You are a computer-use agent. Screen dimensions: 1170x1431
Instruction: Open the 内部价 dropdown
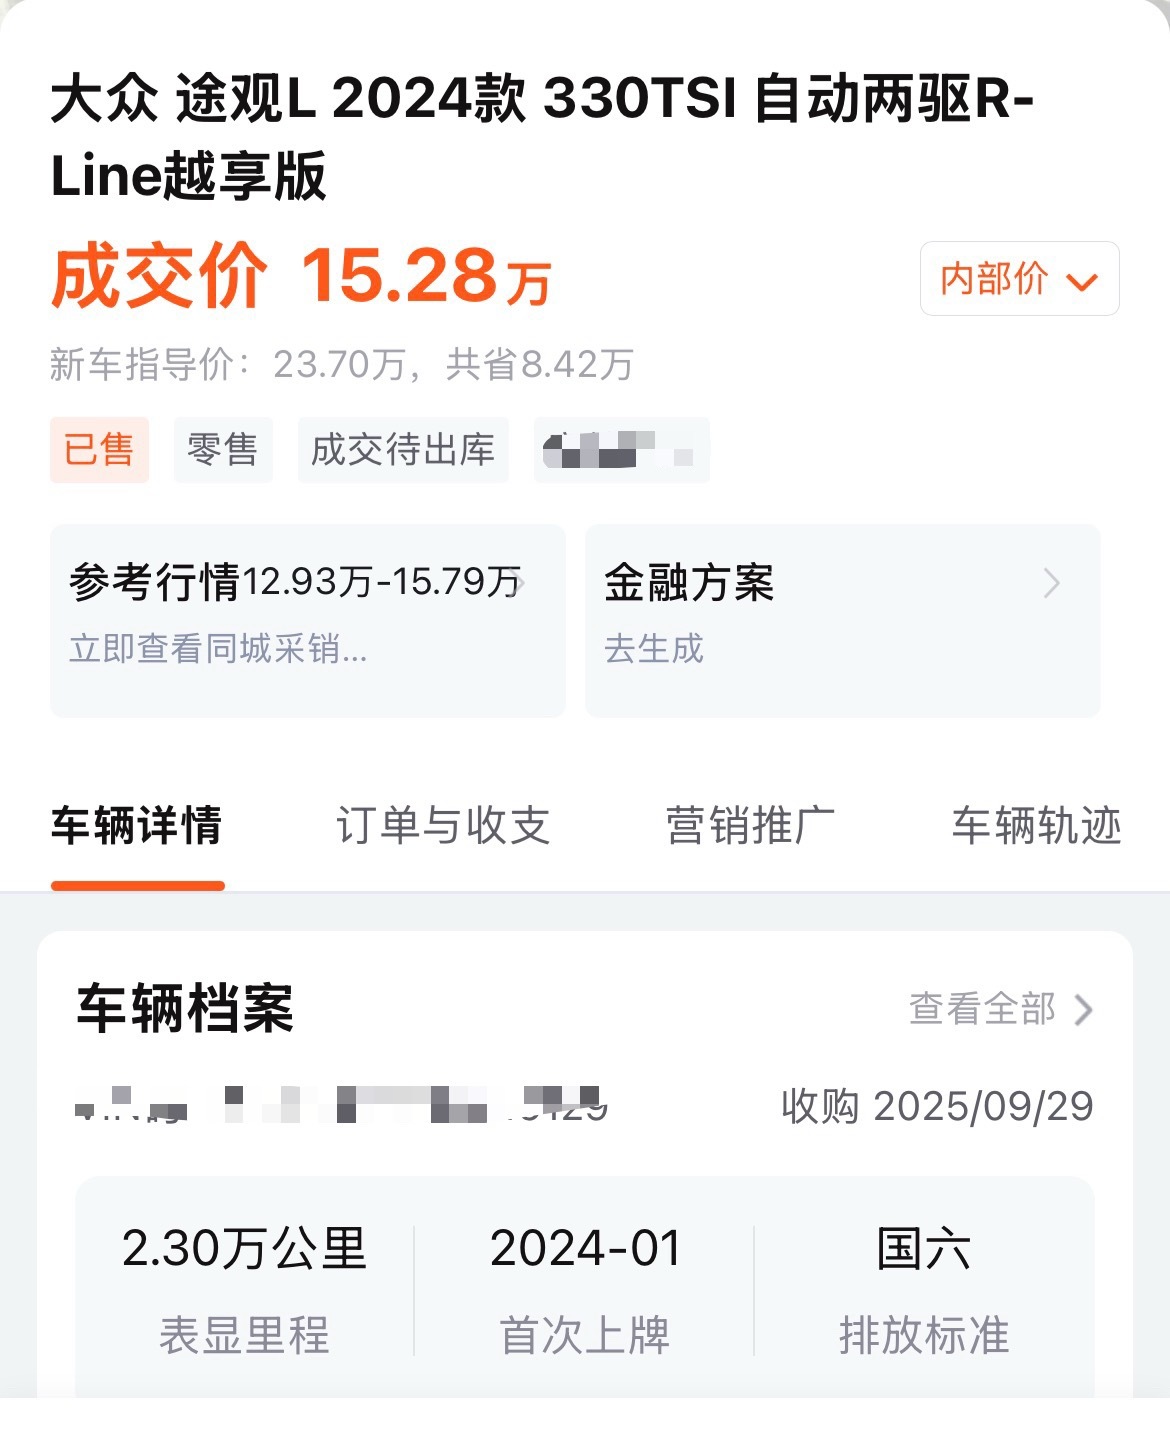(x=1018, y=279)
